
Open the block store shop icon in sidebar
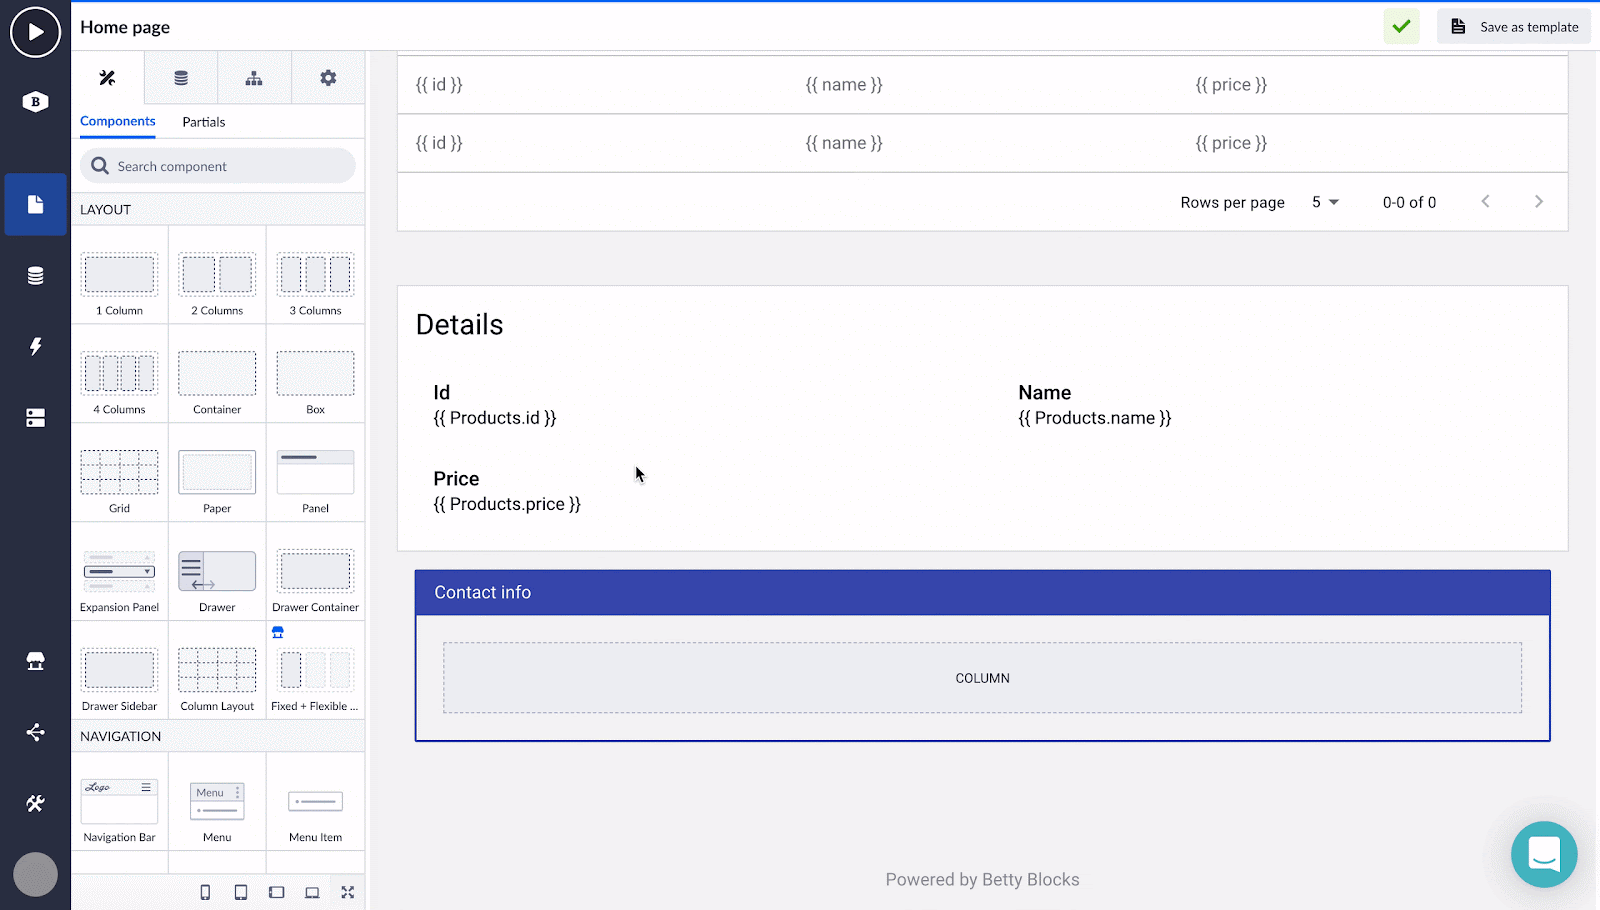click(x=35, y=661)
